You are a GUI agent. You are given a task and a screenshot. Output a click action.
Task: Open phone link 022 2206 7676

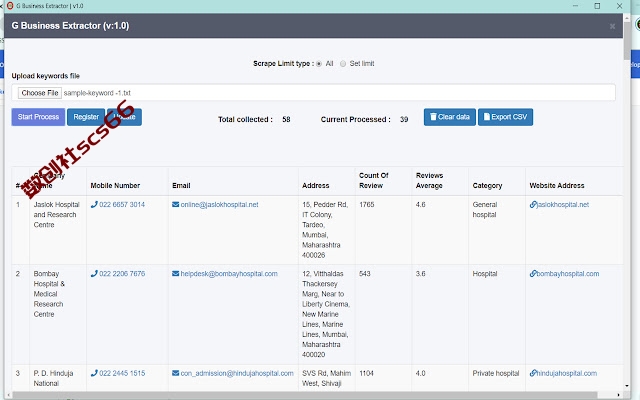[x=122, y=273]
